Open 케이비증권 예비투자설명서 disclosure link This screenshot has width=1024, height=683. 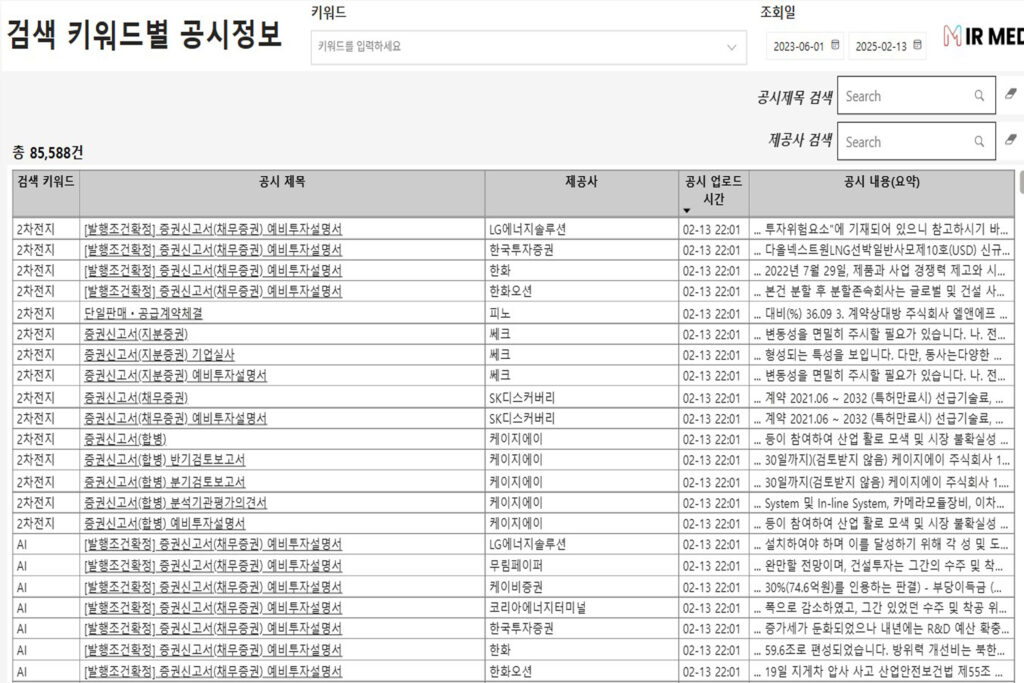tap(213, 587)
